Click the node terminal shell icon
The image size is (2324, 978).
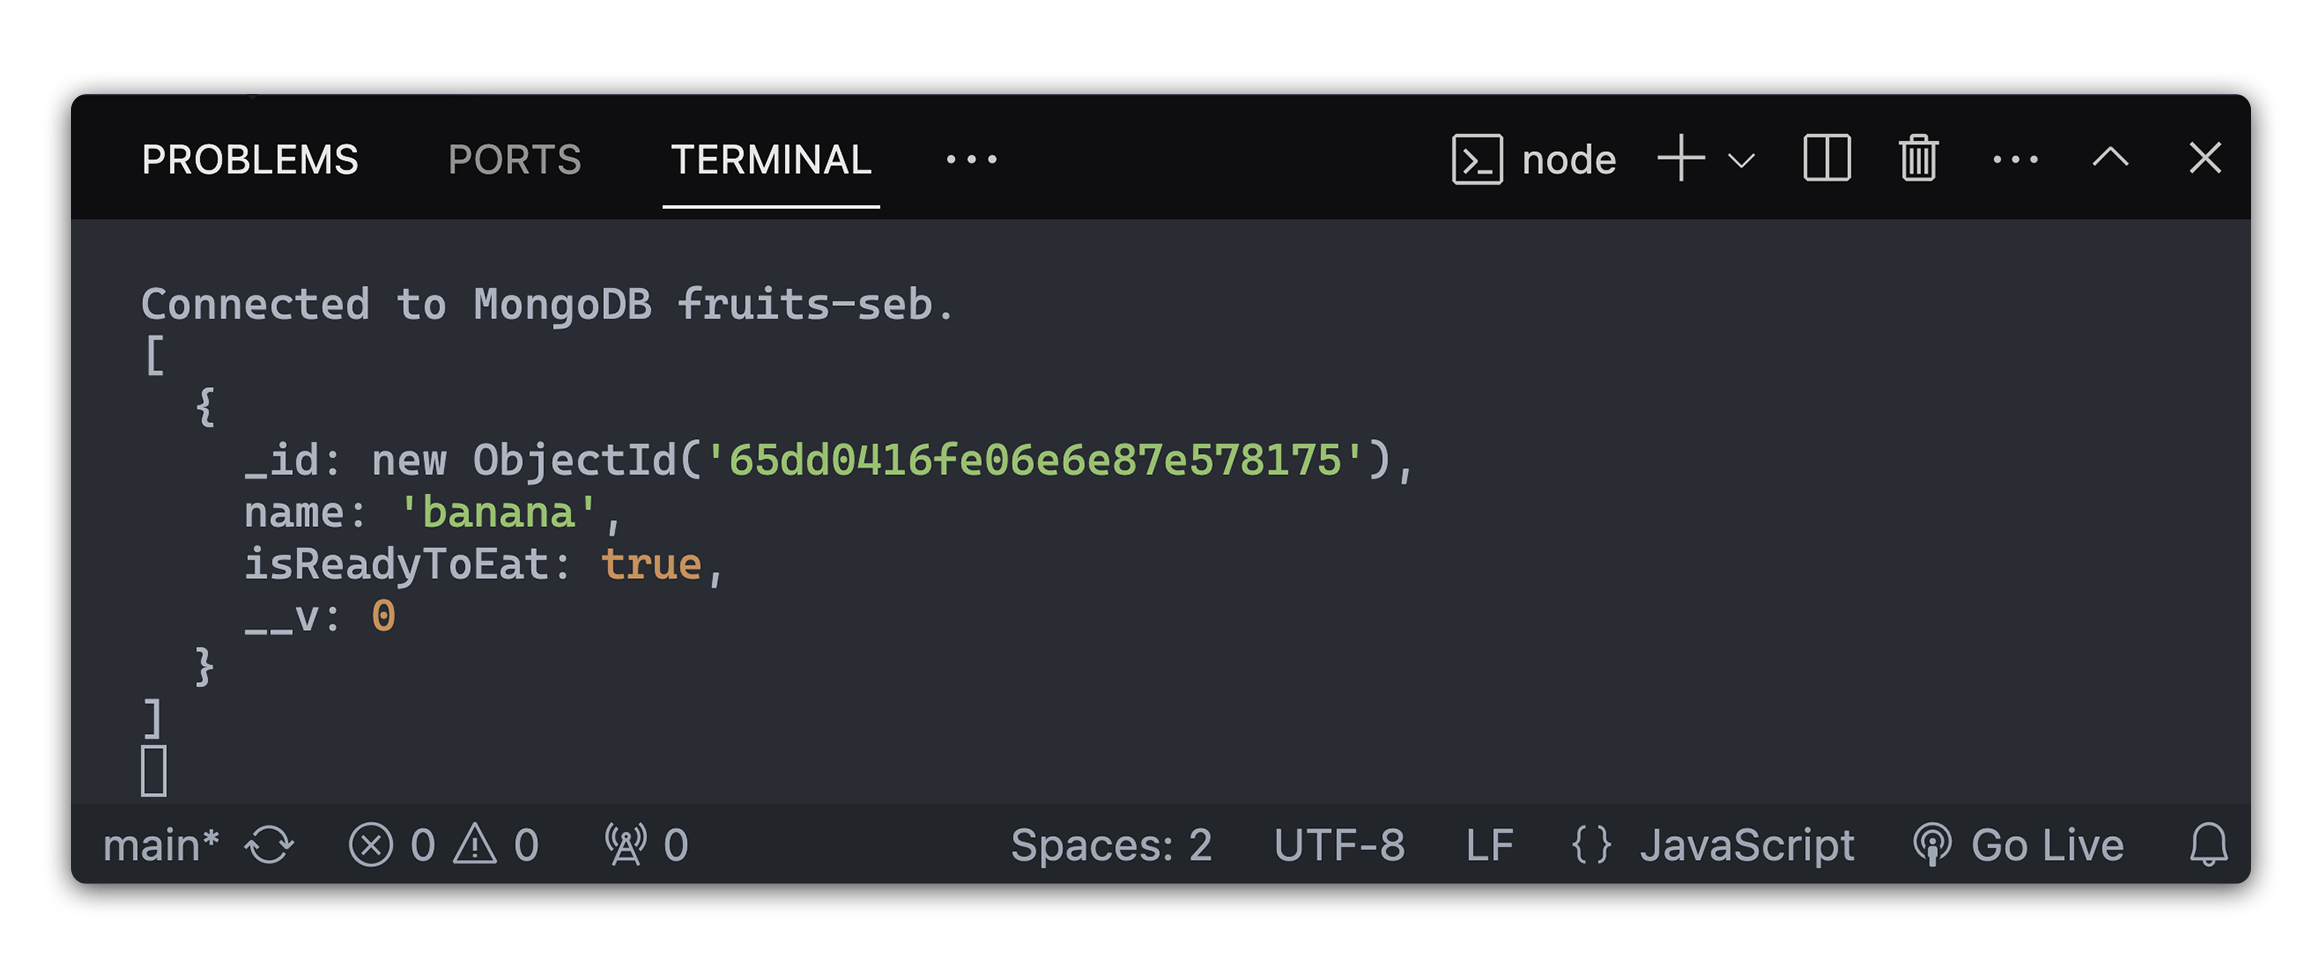[1477, 160]
